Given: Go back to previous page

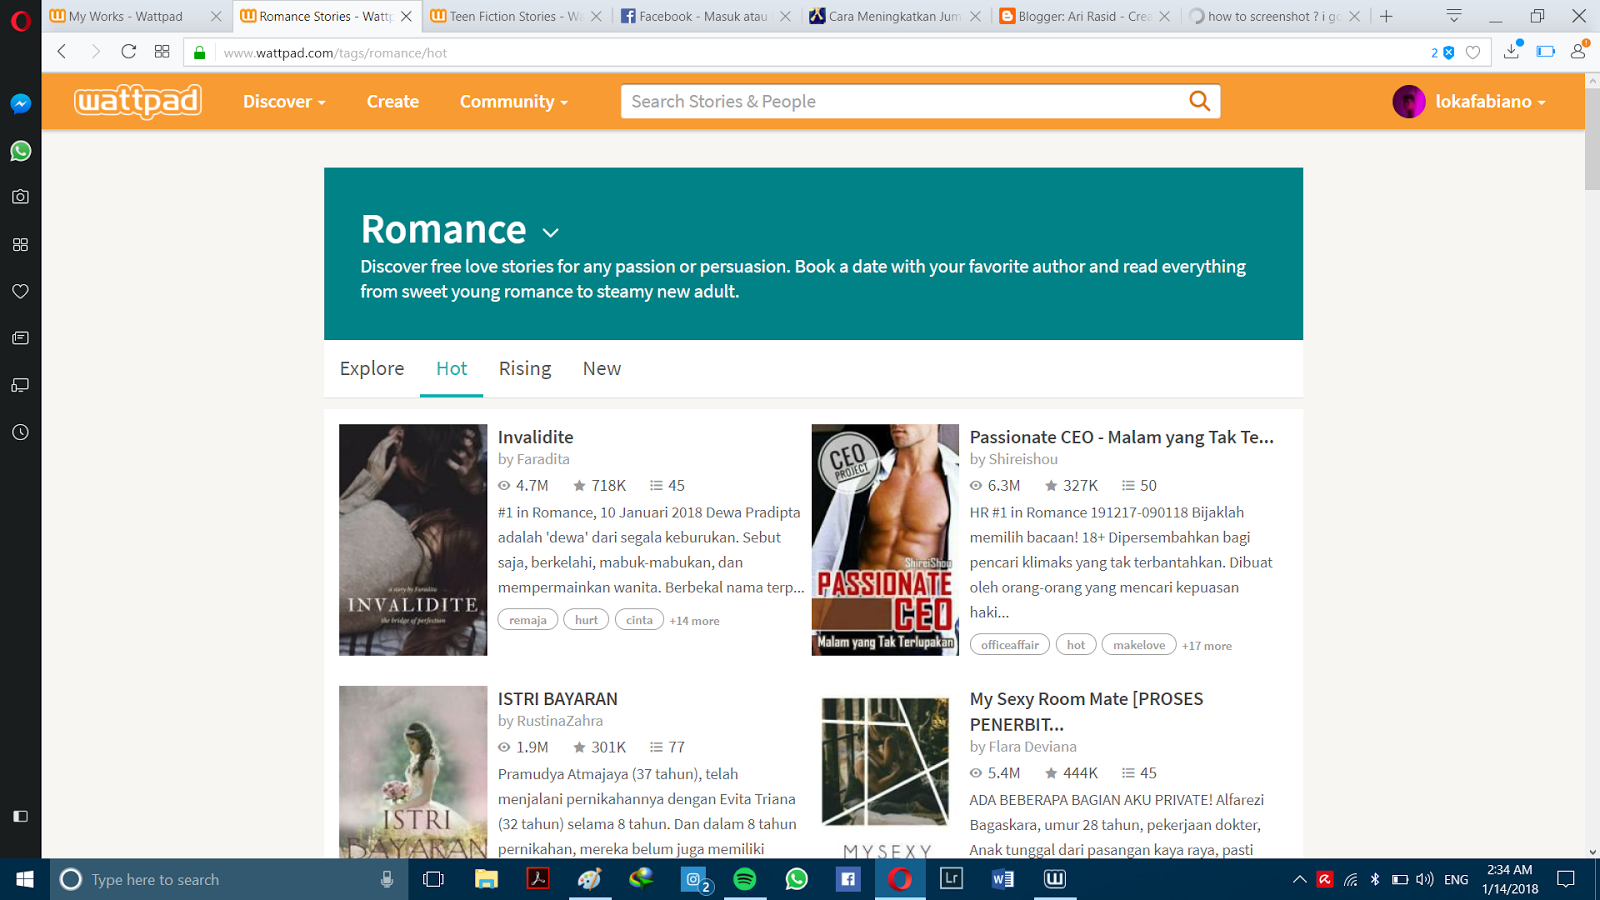Looking at the screenshot, I should [x=62, y=52].
